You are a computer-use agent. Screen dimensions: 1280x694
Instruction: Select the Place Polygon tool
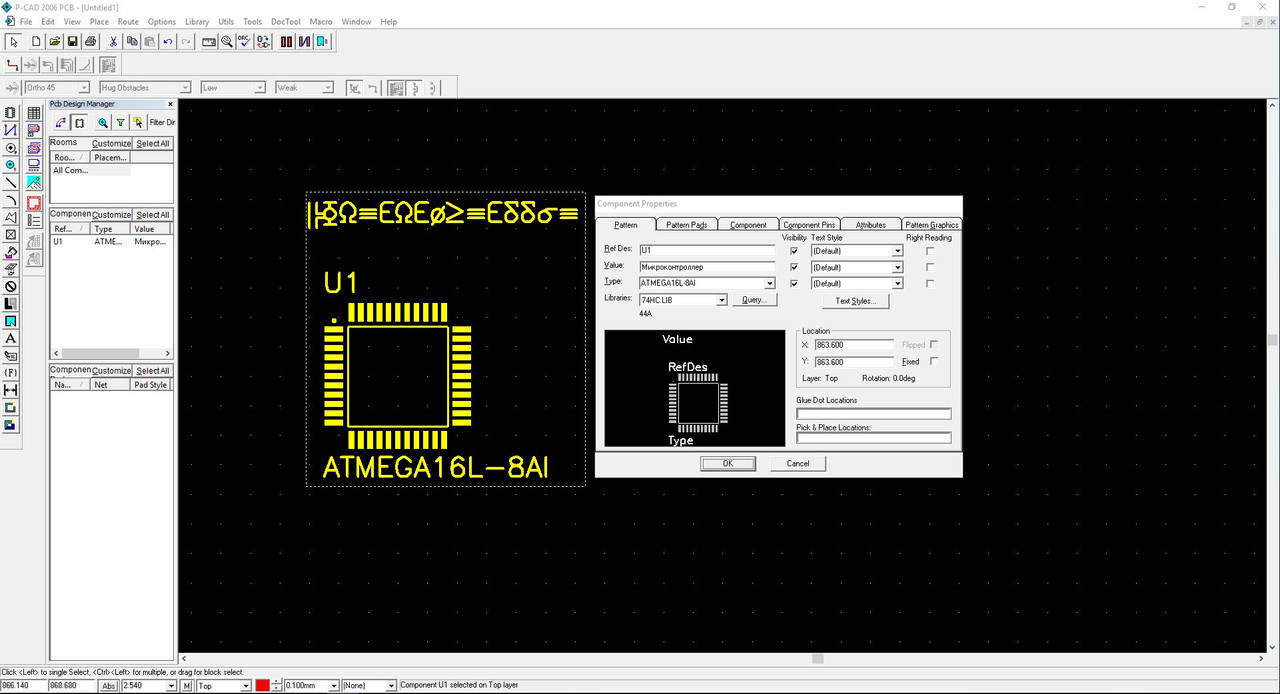[10, 217]
